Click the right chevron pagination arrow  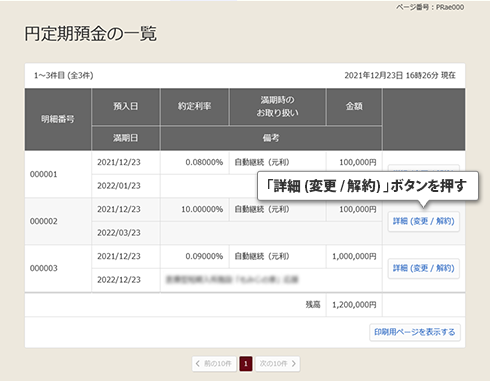coord(294,364)
